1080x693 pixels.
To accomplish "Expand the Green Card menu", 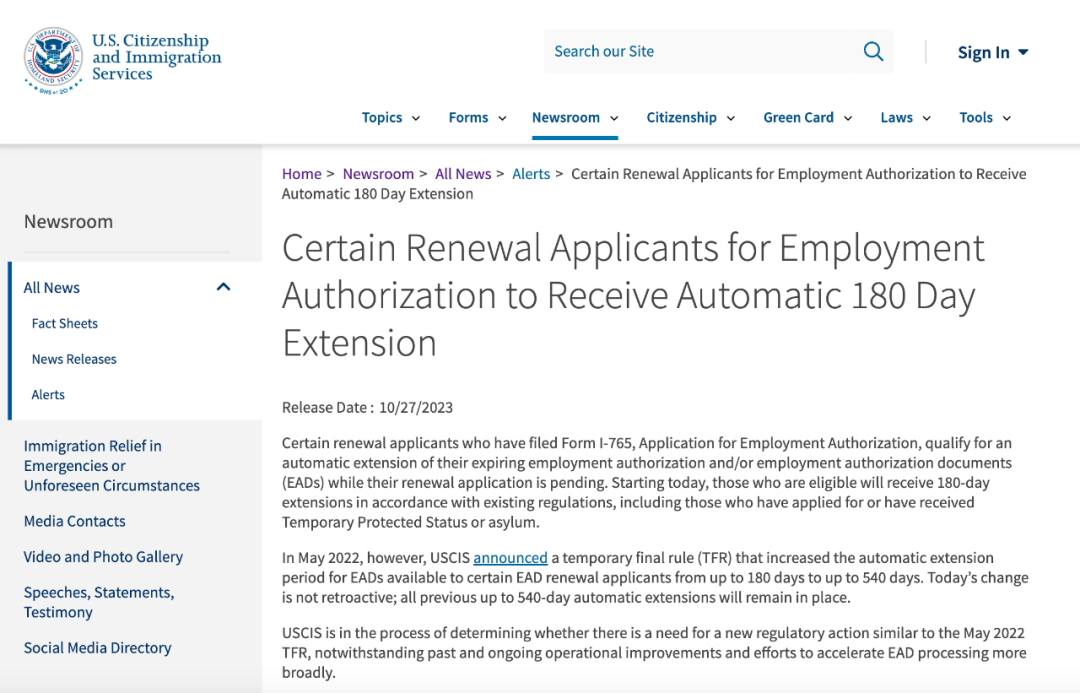I will 807,118.
